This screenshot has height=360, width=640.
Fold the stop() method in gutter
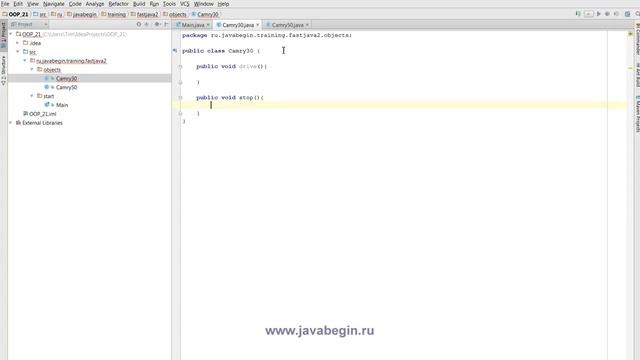[180, 98]
